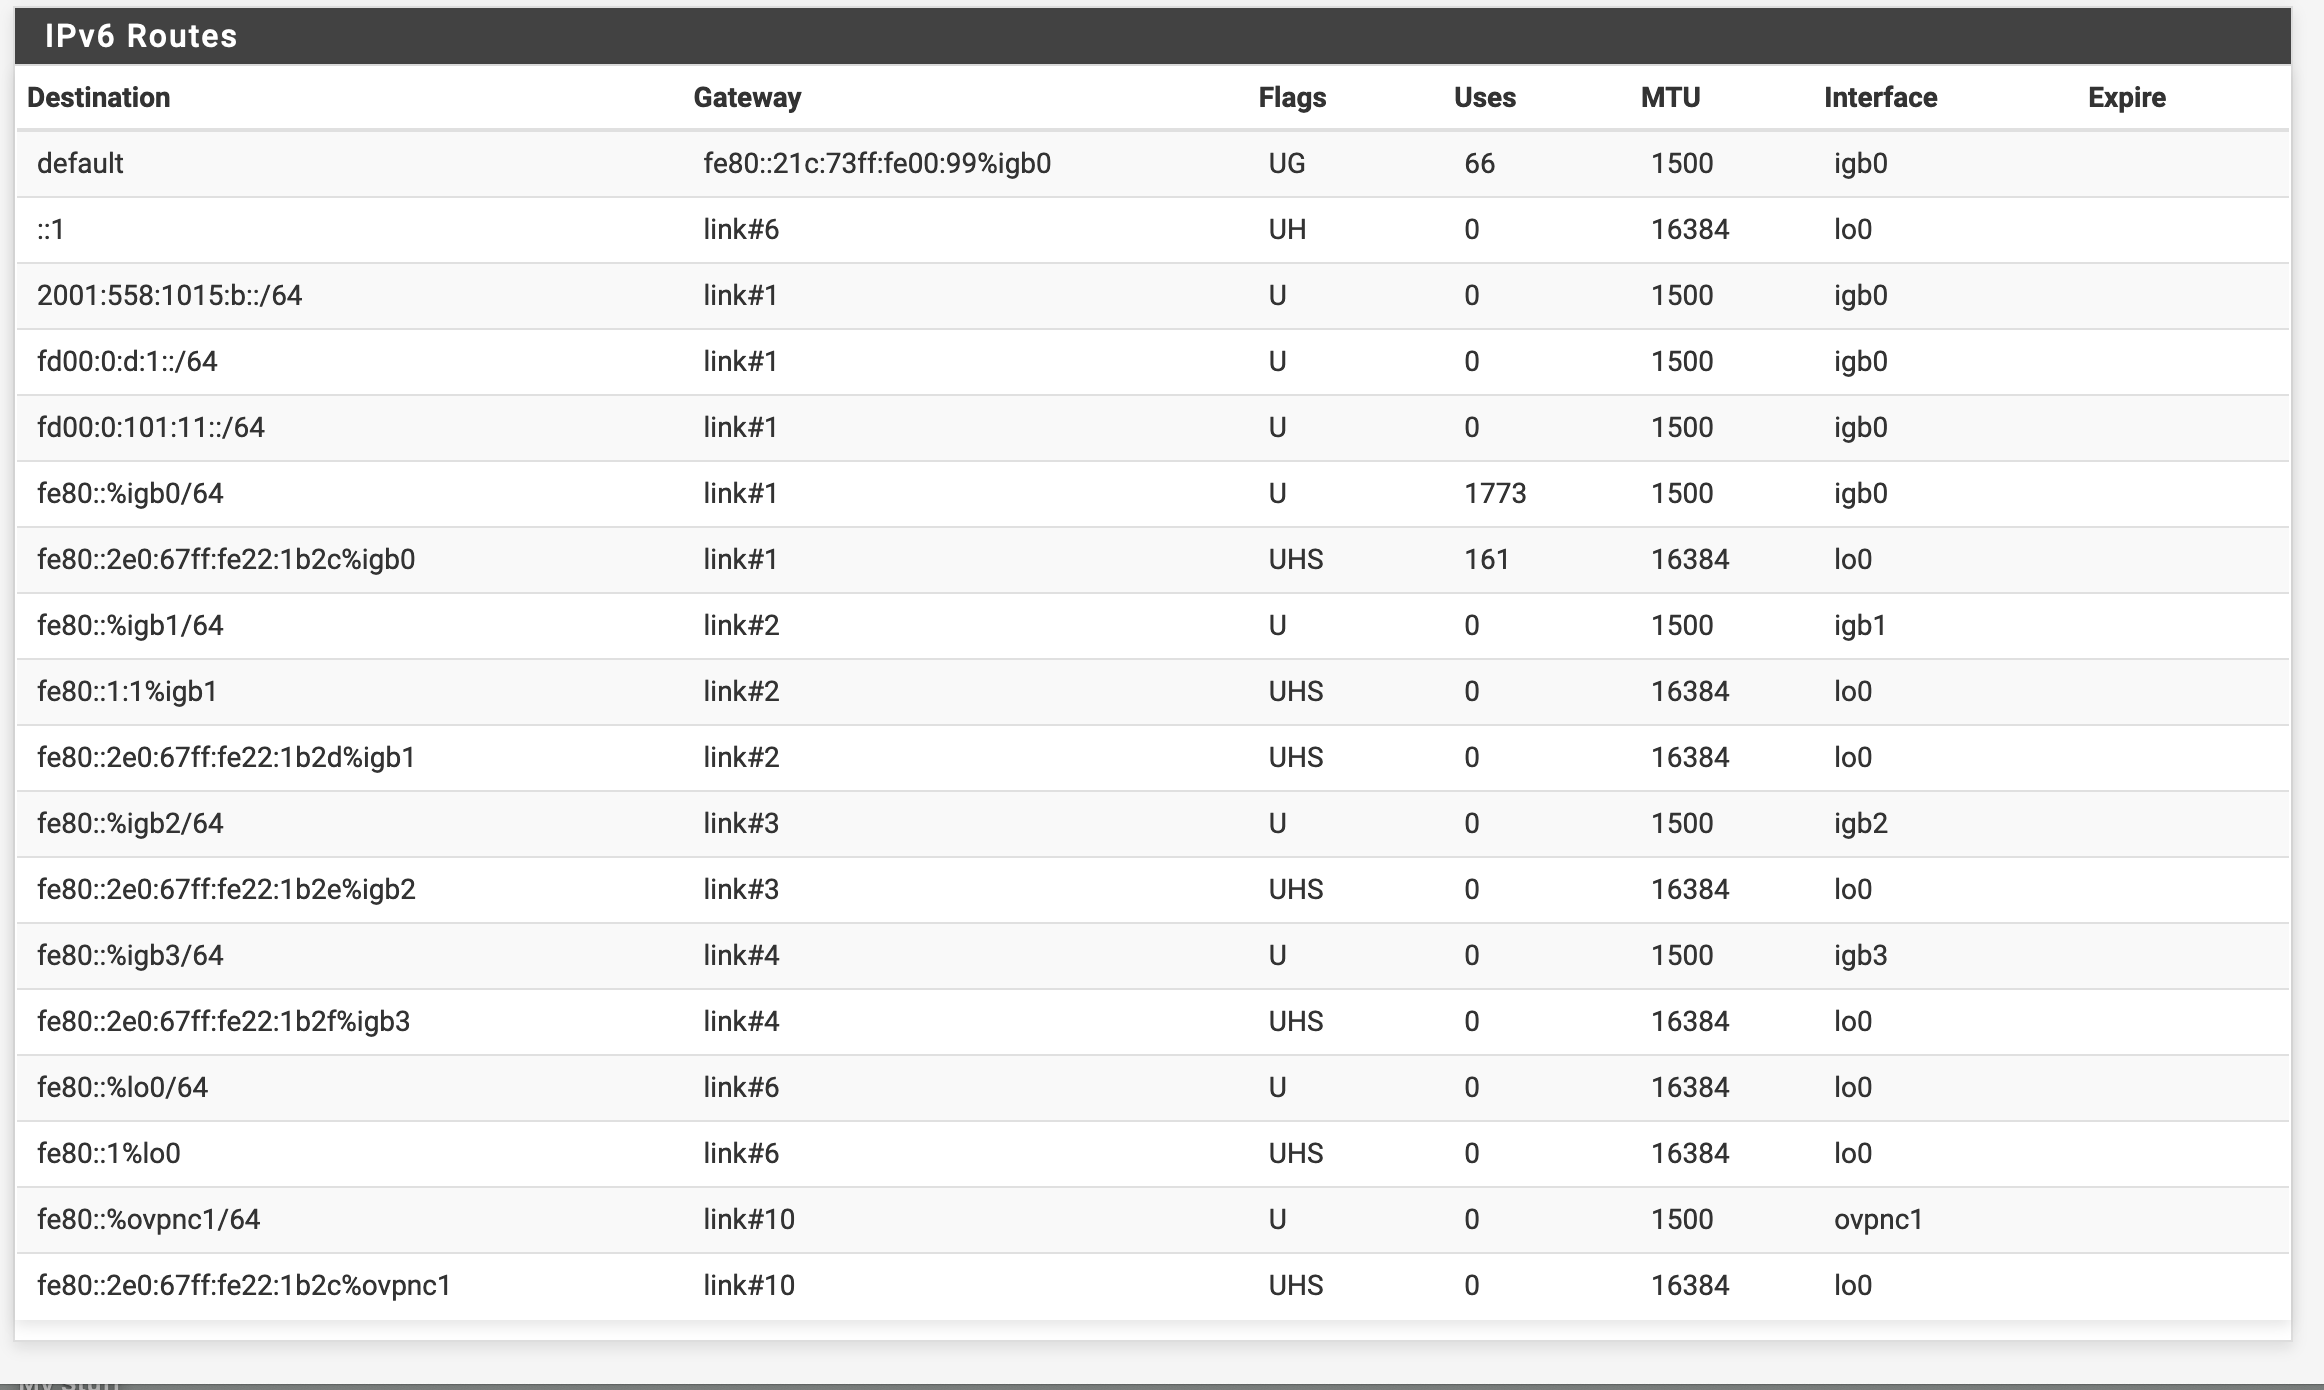The image size is (2324, 1390).
Task: Select the fe80::%ovpnc1/64 destination
Action: click(148, 1219)
